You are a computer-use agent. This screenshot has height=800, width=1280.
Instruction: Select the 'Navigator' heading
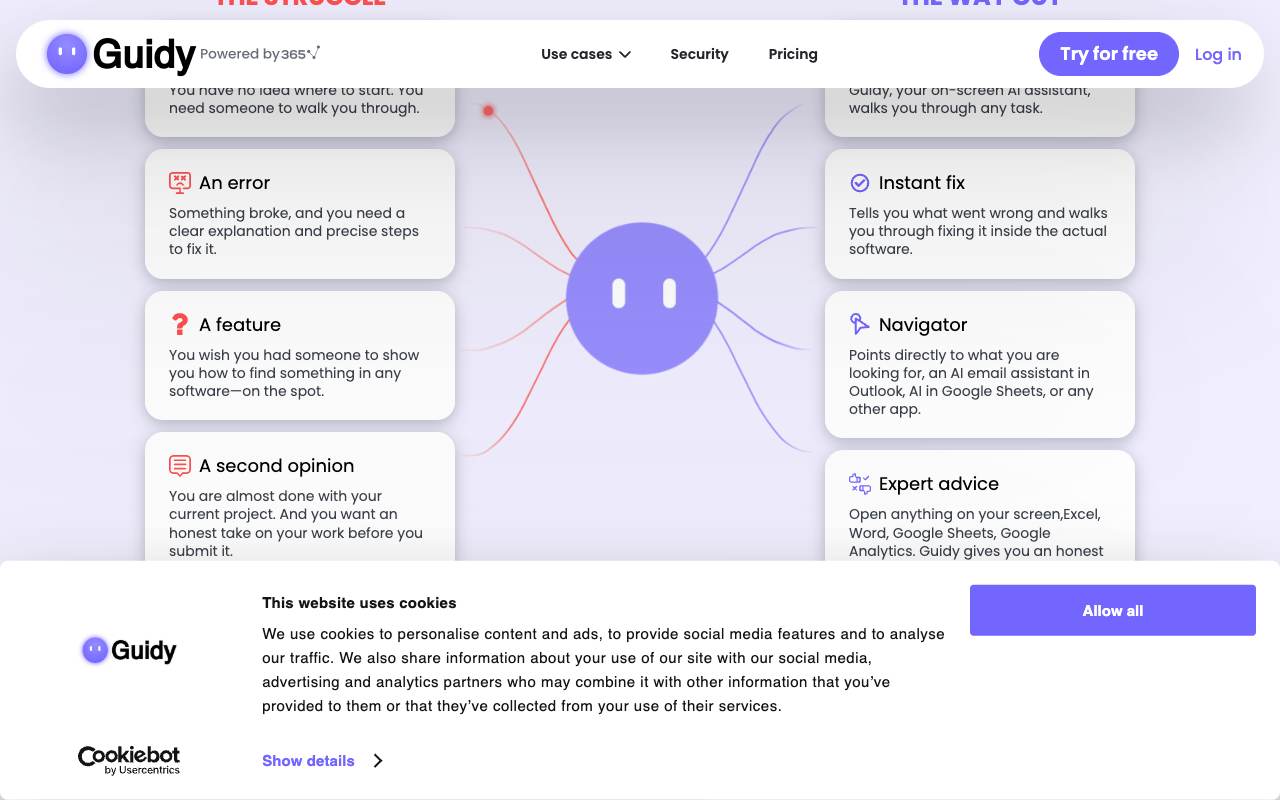click(923, 324)
